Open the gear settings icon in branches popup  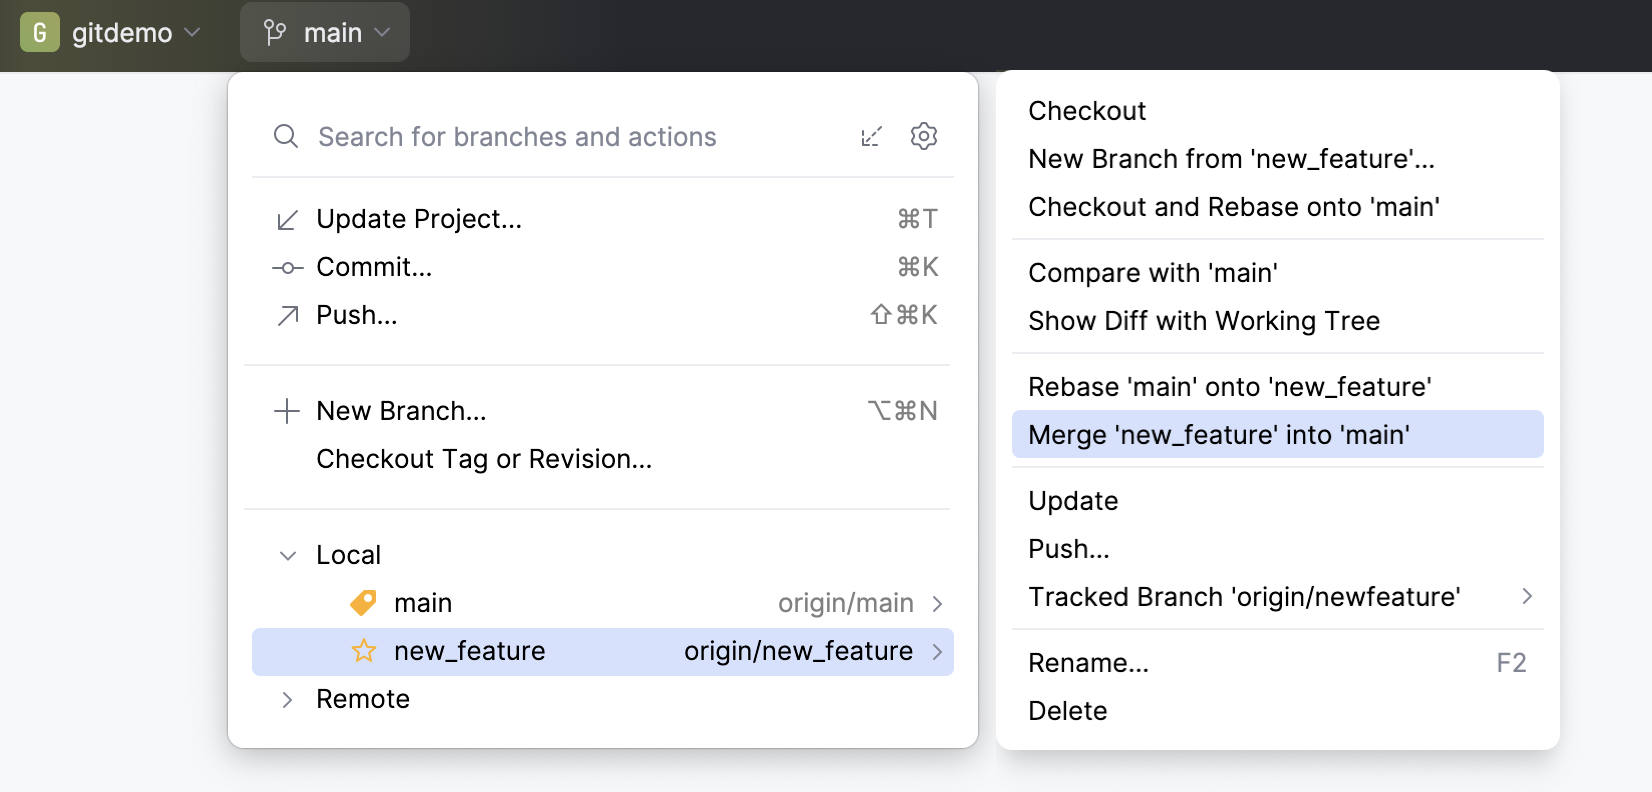point(923,136)
